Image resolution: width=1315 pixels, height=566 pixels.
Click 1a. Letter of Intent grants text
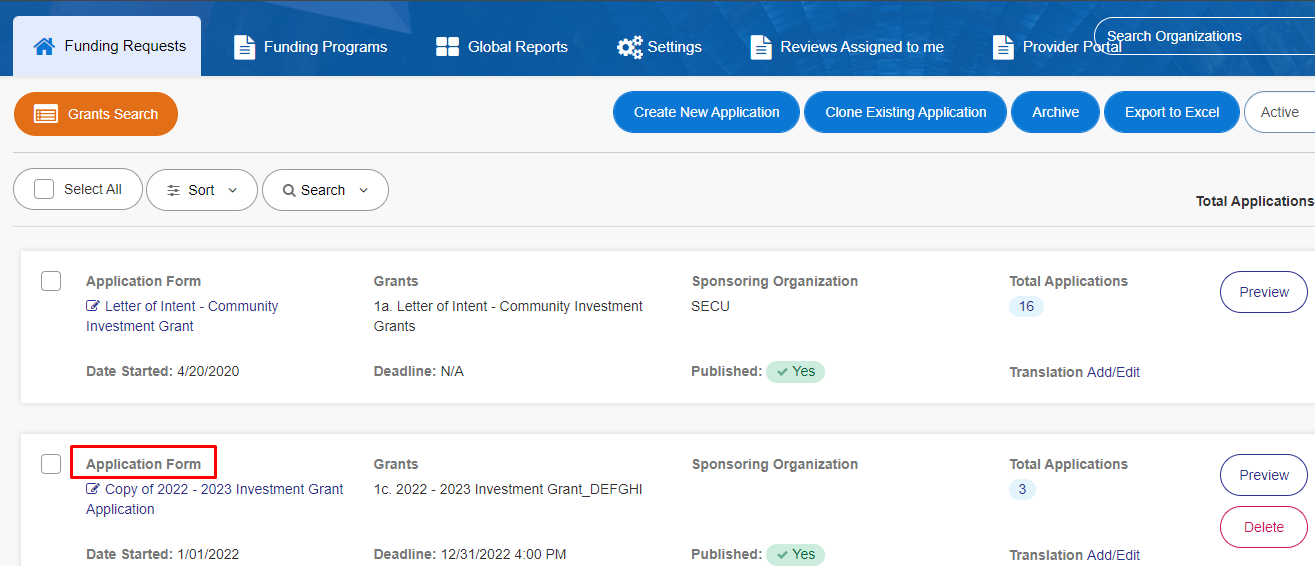coord(508,316)
